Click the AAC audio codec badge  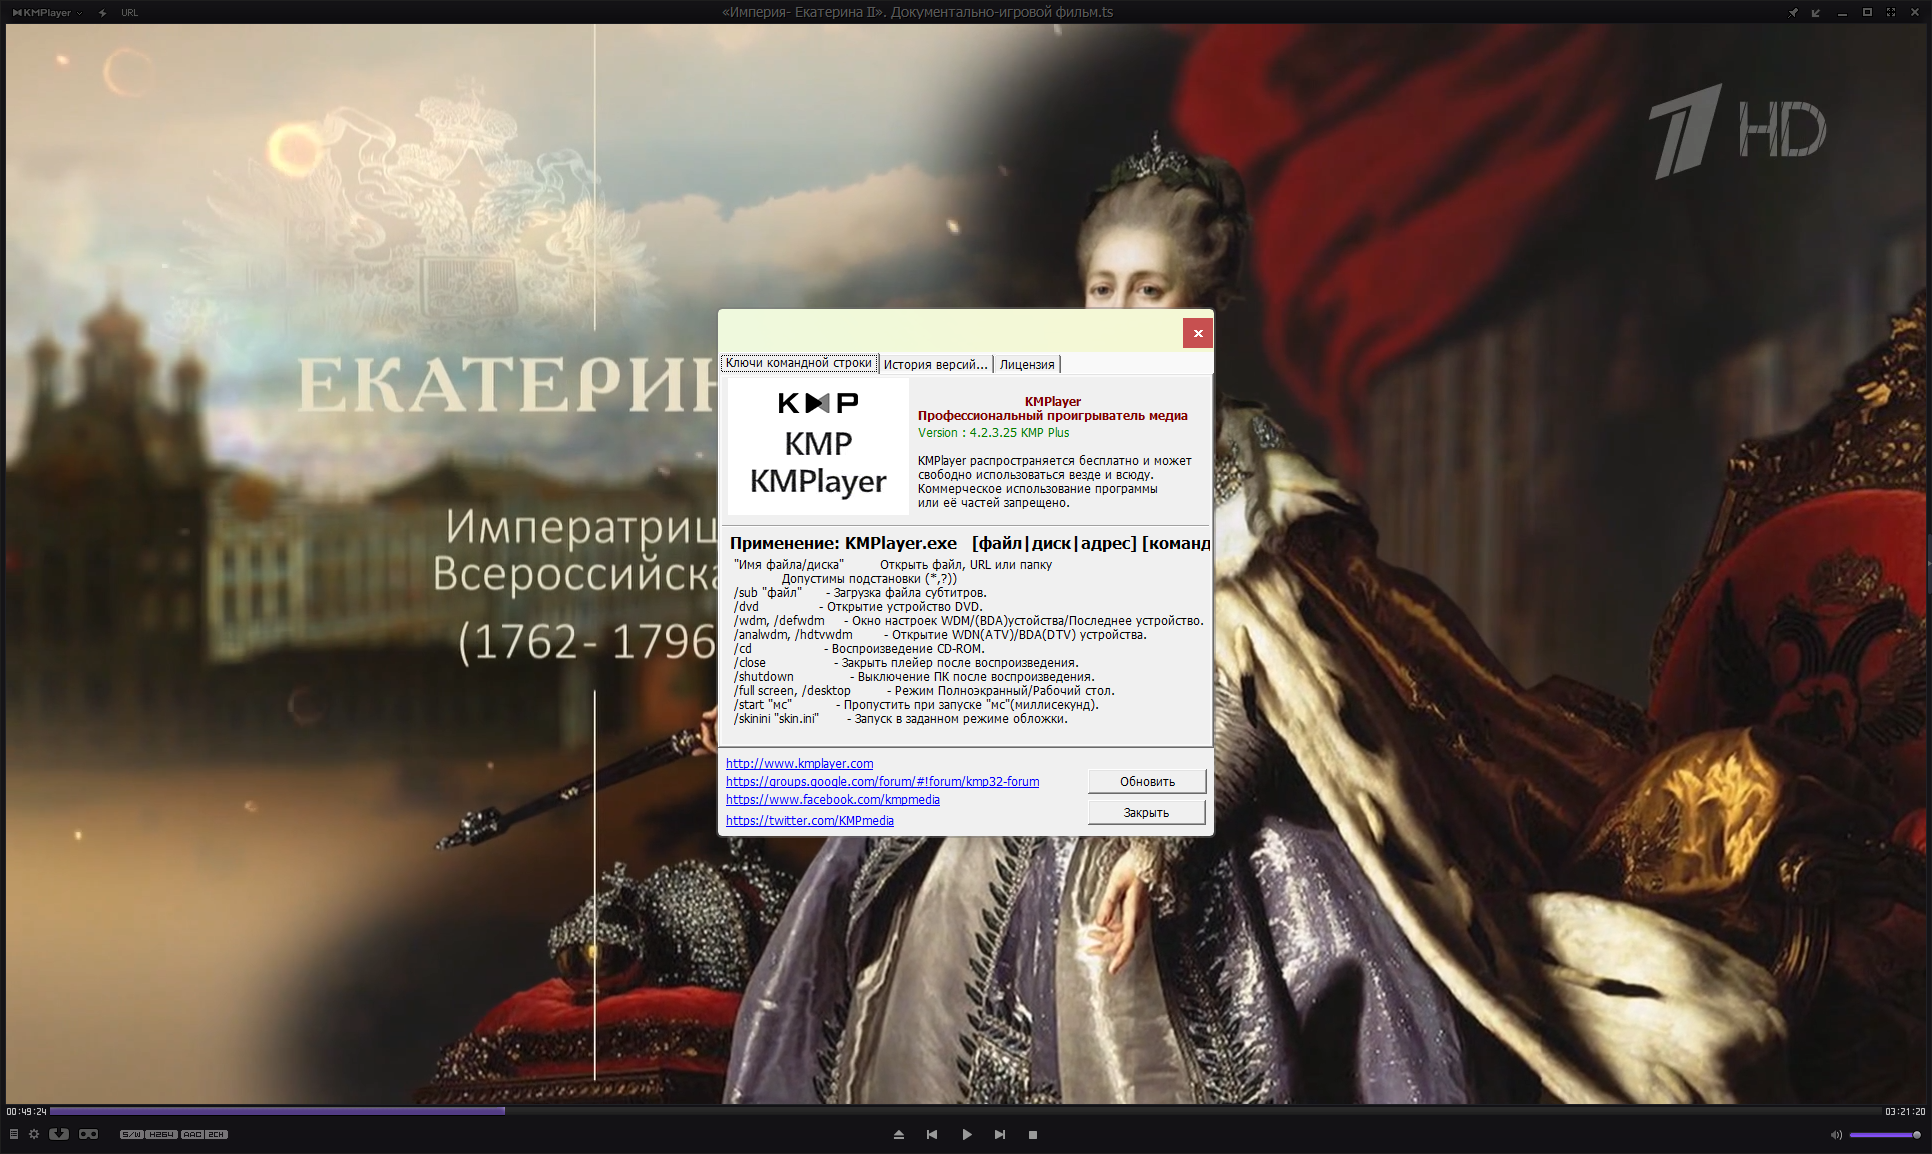192,1134
